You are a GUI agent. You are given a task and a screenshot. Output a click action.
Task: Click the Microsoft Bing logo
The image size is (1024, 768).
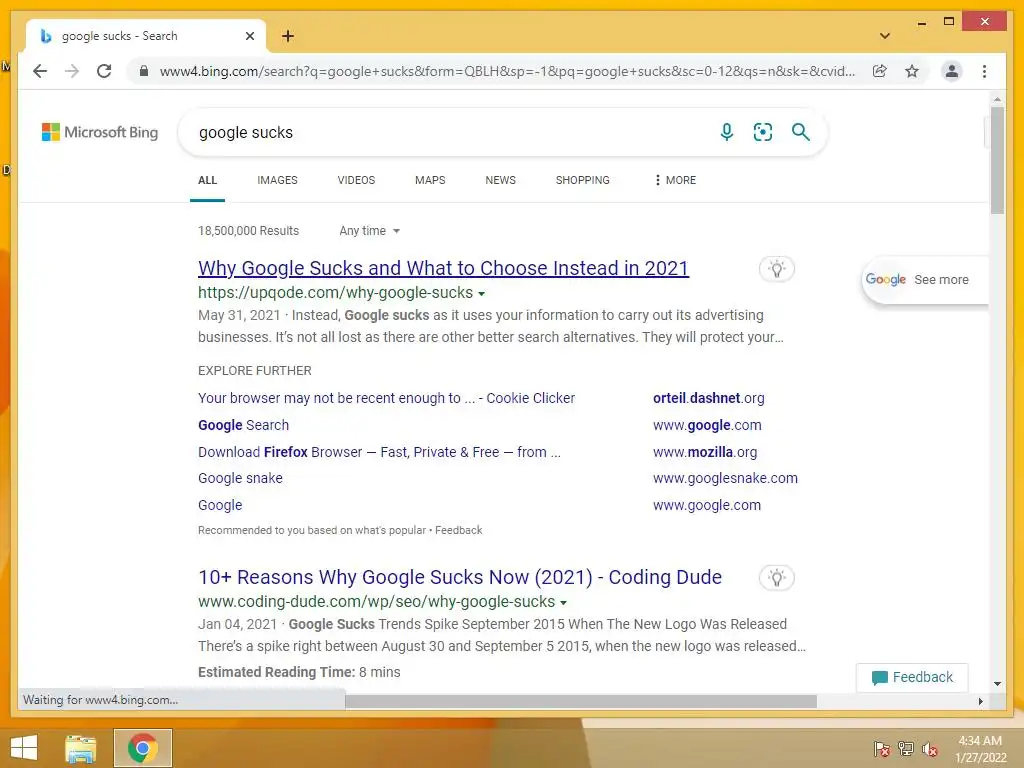100,132
